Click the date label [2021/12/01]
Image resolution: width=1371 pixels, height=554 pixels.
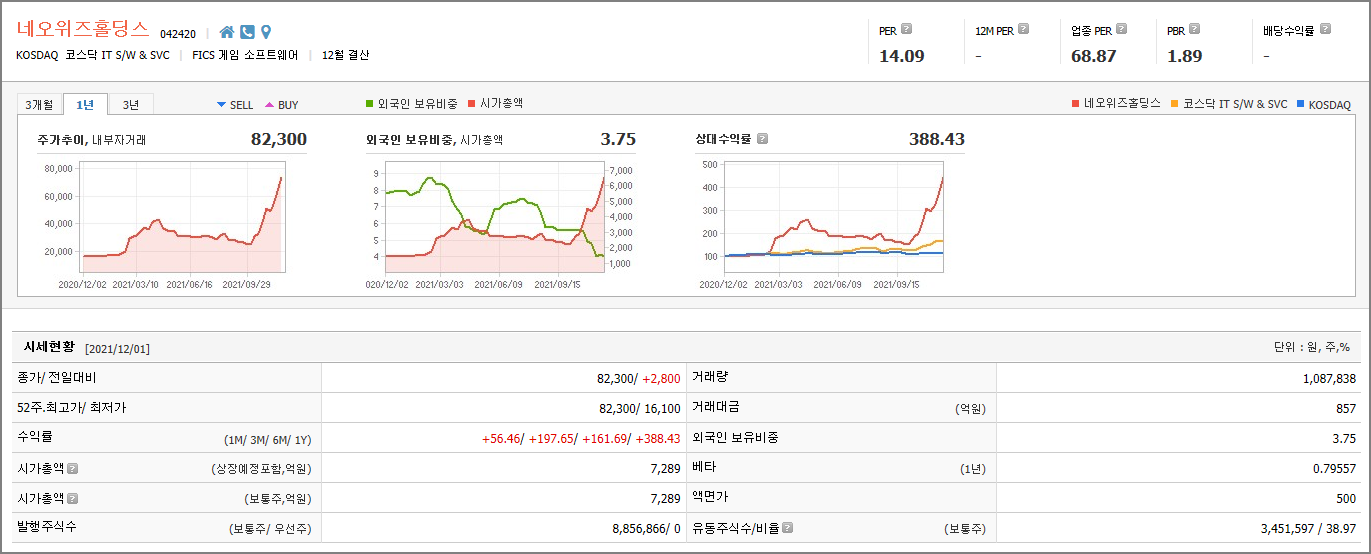click(x=118, y=349)
